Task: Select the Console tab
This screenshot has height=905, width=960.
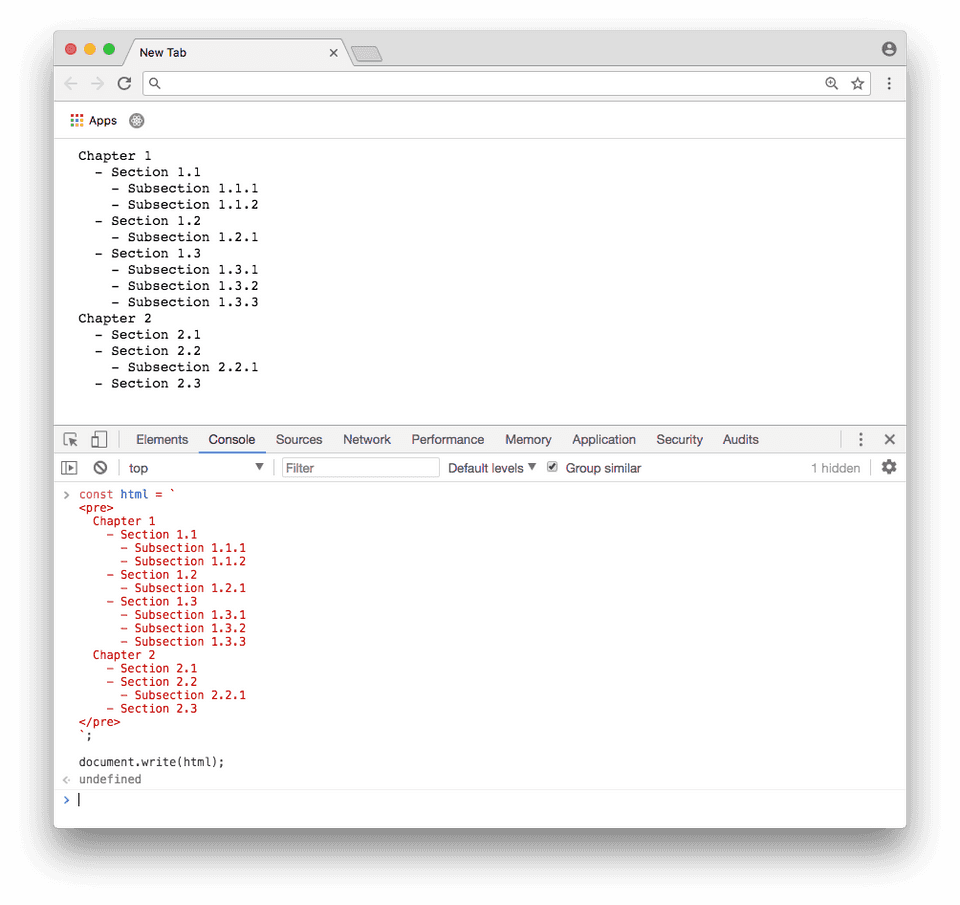Action: pos(231,440)
